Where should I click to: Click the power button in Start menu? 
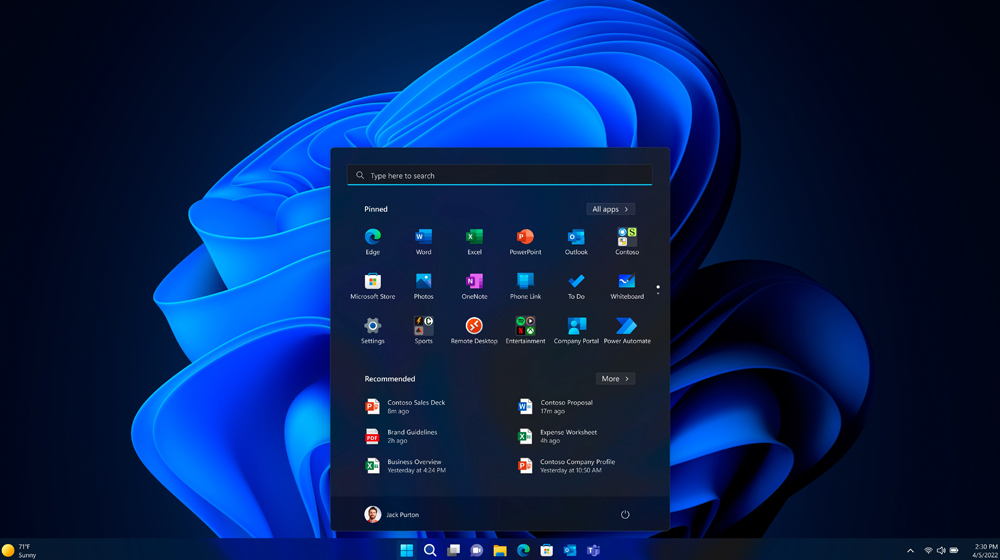625,515
